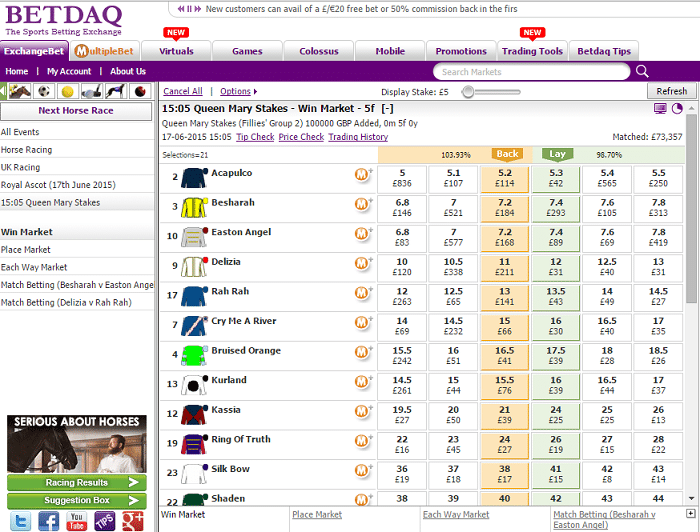This screenshot has height=532, width=700.
Task: Open Betdaq Twitter page icon
Action: 21,521
